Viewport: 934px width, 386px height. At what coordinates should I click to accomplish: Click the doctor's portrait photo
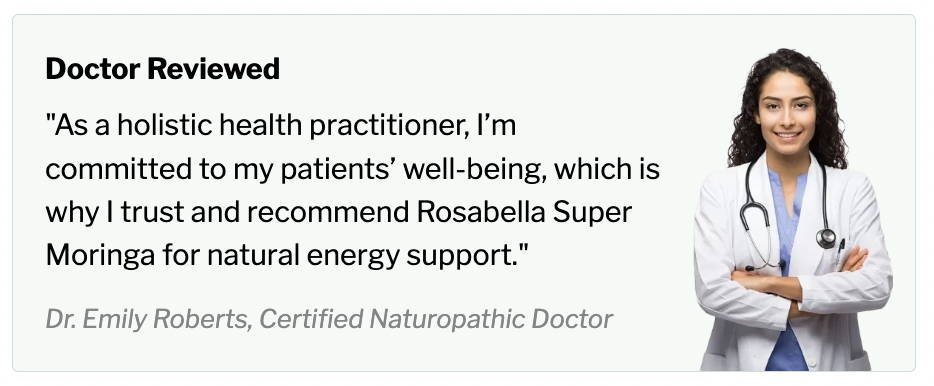pos(792,209)
